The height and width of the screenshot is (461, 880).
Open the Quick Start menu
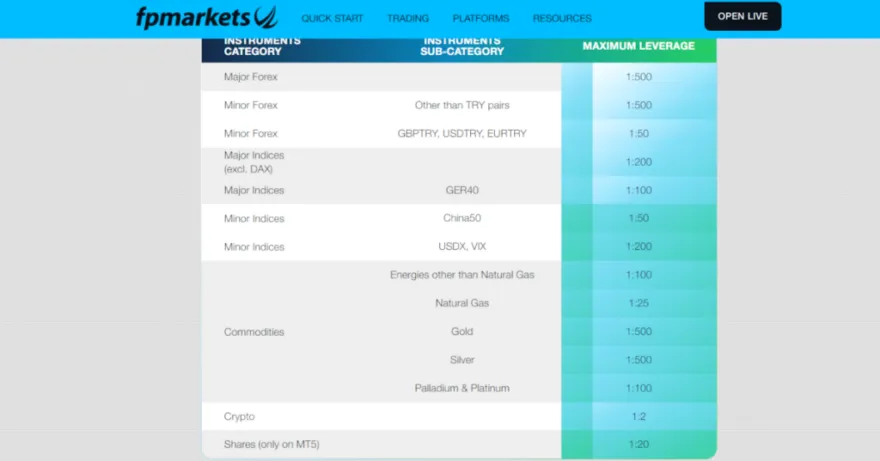332,18
